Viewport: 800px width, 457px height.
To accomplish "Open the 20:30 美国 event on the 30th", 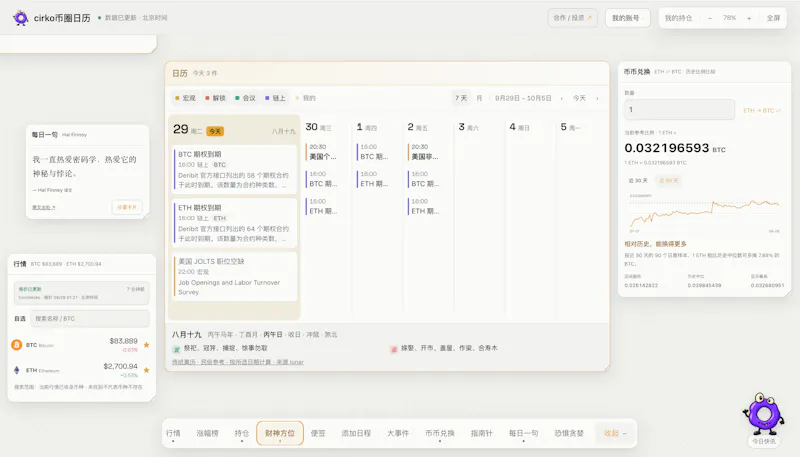I will pos(324,151).
